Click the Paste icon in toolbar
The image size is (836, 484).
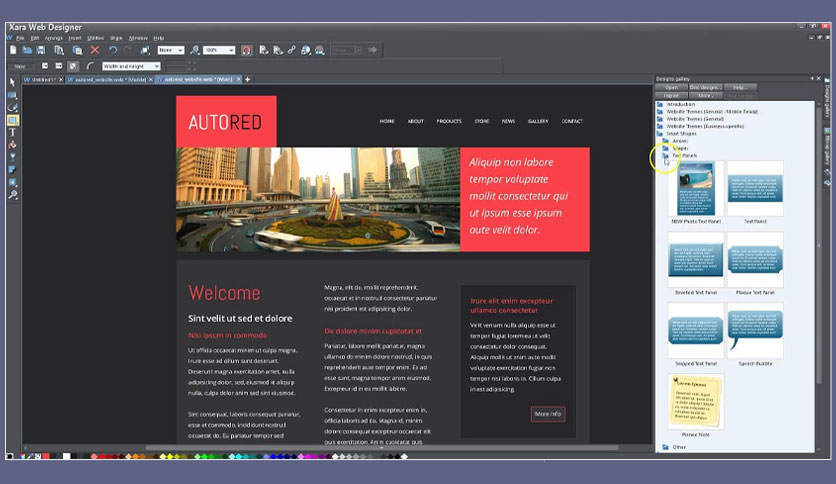tap(77, 50)
